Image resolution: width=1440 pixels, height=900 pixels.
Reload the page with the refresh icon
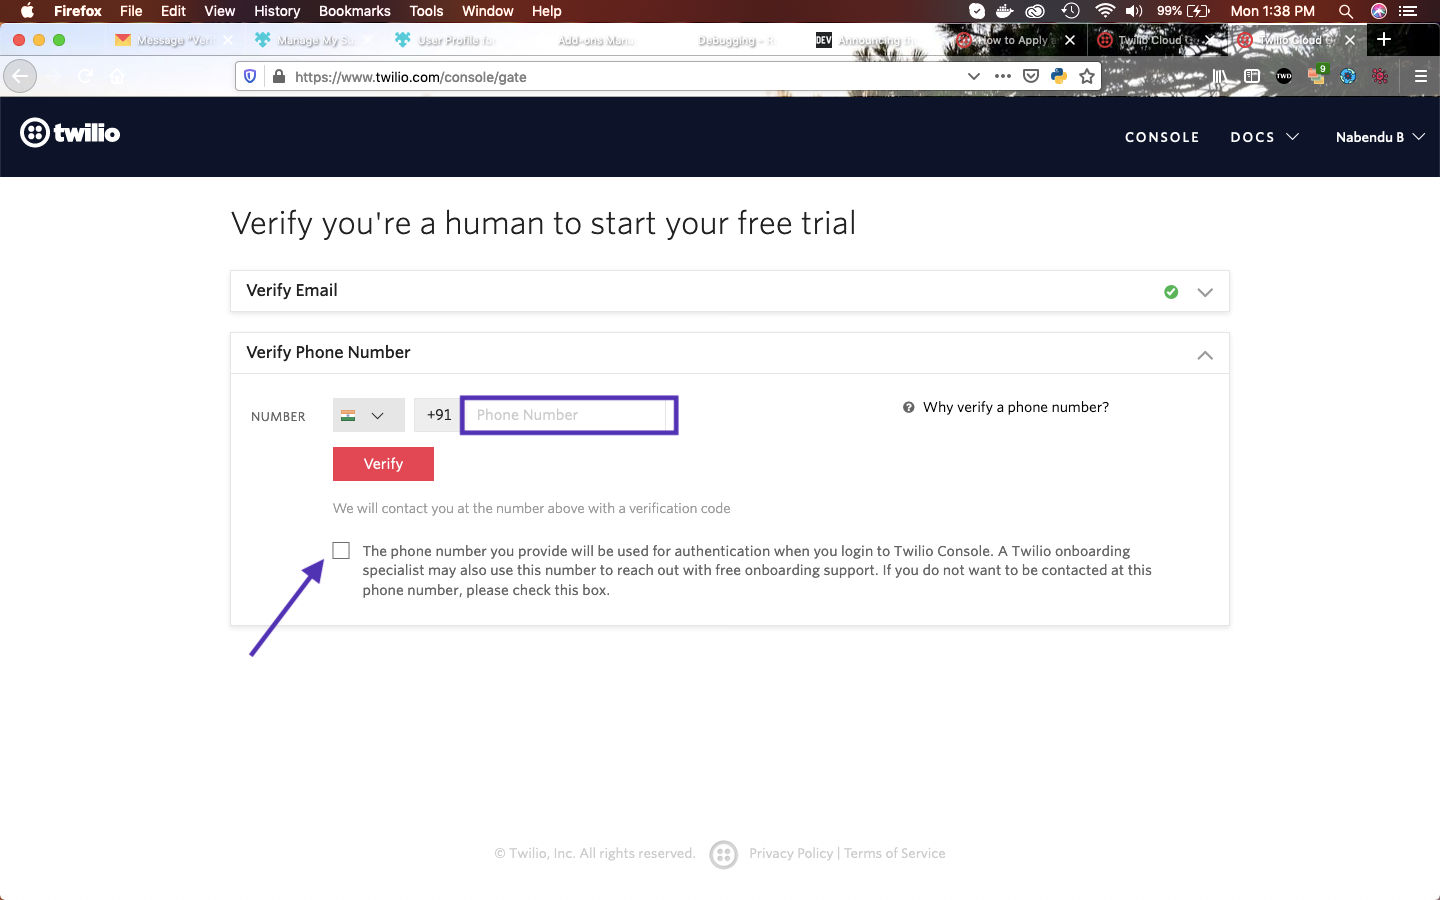click(86, 76)
